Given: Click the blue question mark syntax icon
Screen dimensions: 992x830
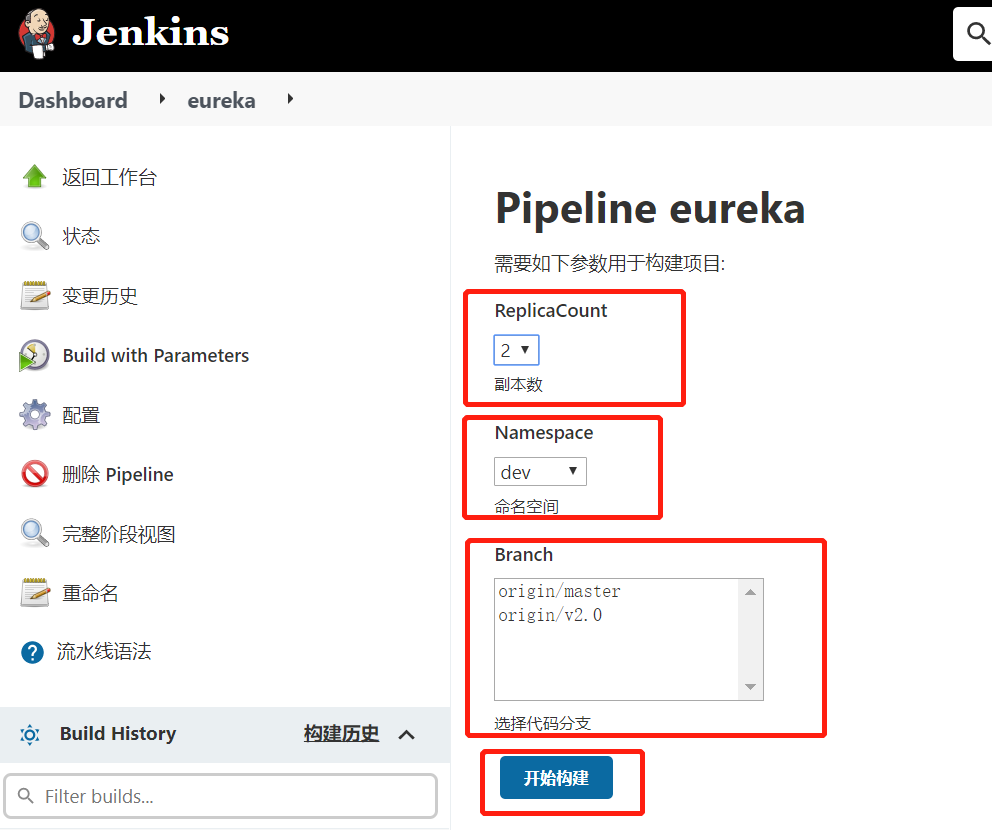Looking at the screenshot, I should tap(33, 653).
